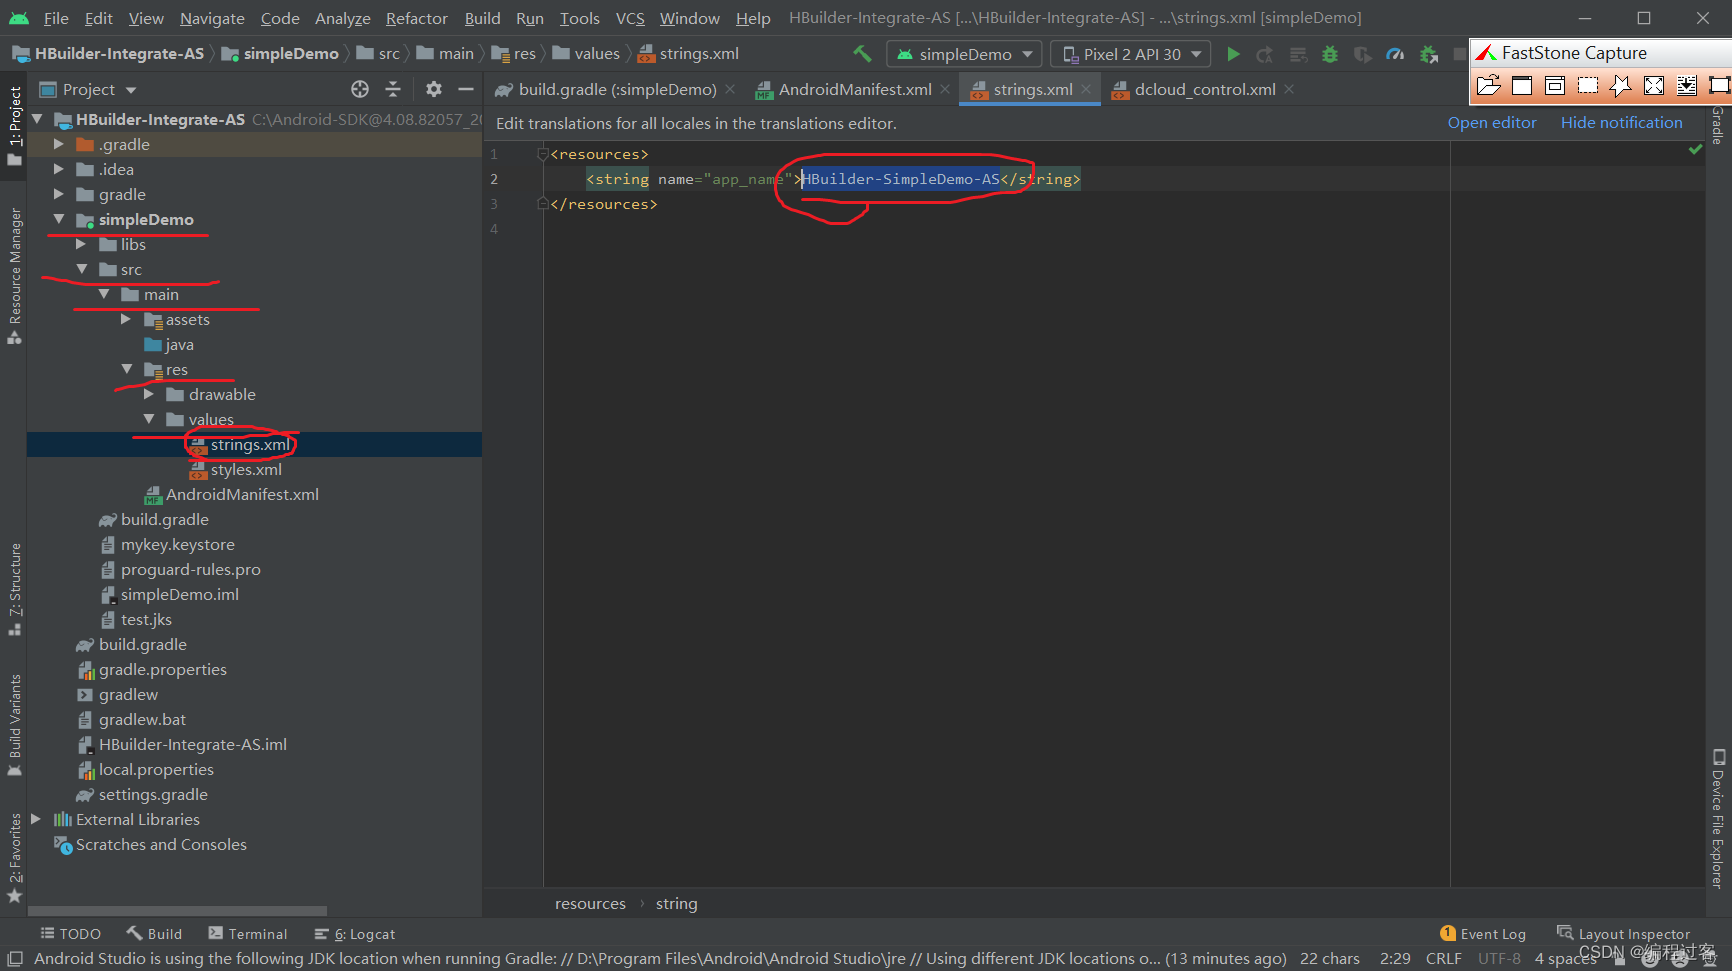Screen dimensions: 1732x971
Task: Click CRLF line separator in status bar
Action: point(1443,959)
